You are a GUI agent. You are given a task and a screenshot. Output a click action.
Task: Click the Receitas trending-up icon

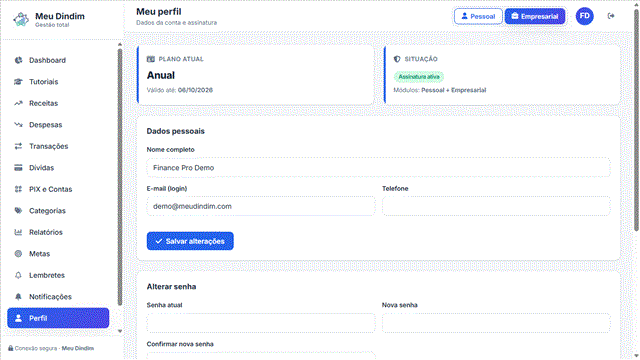point(18,103)
